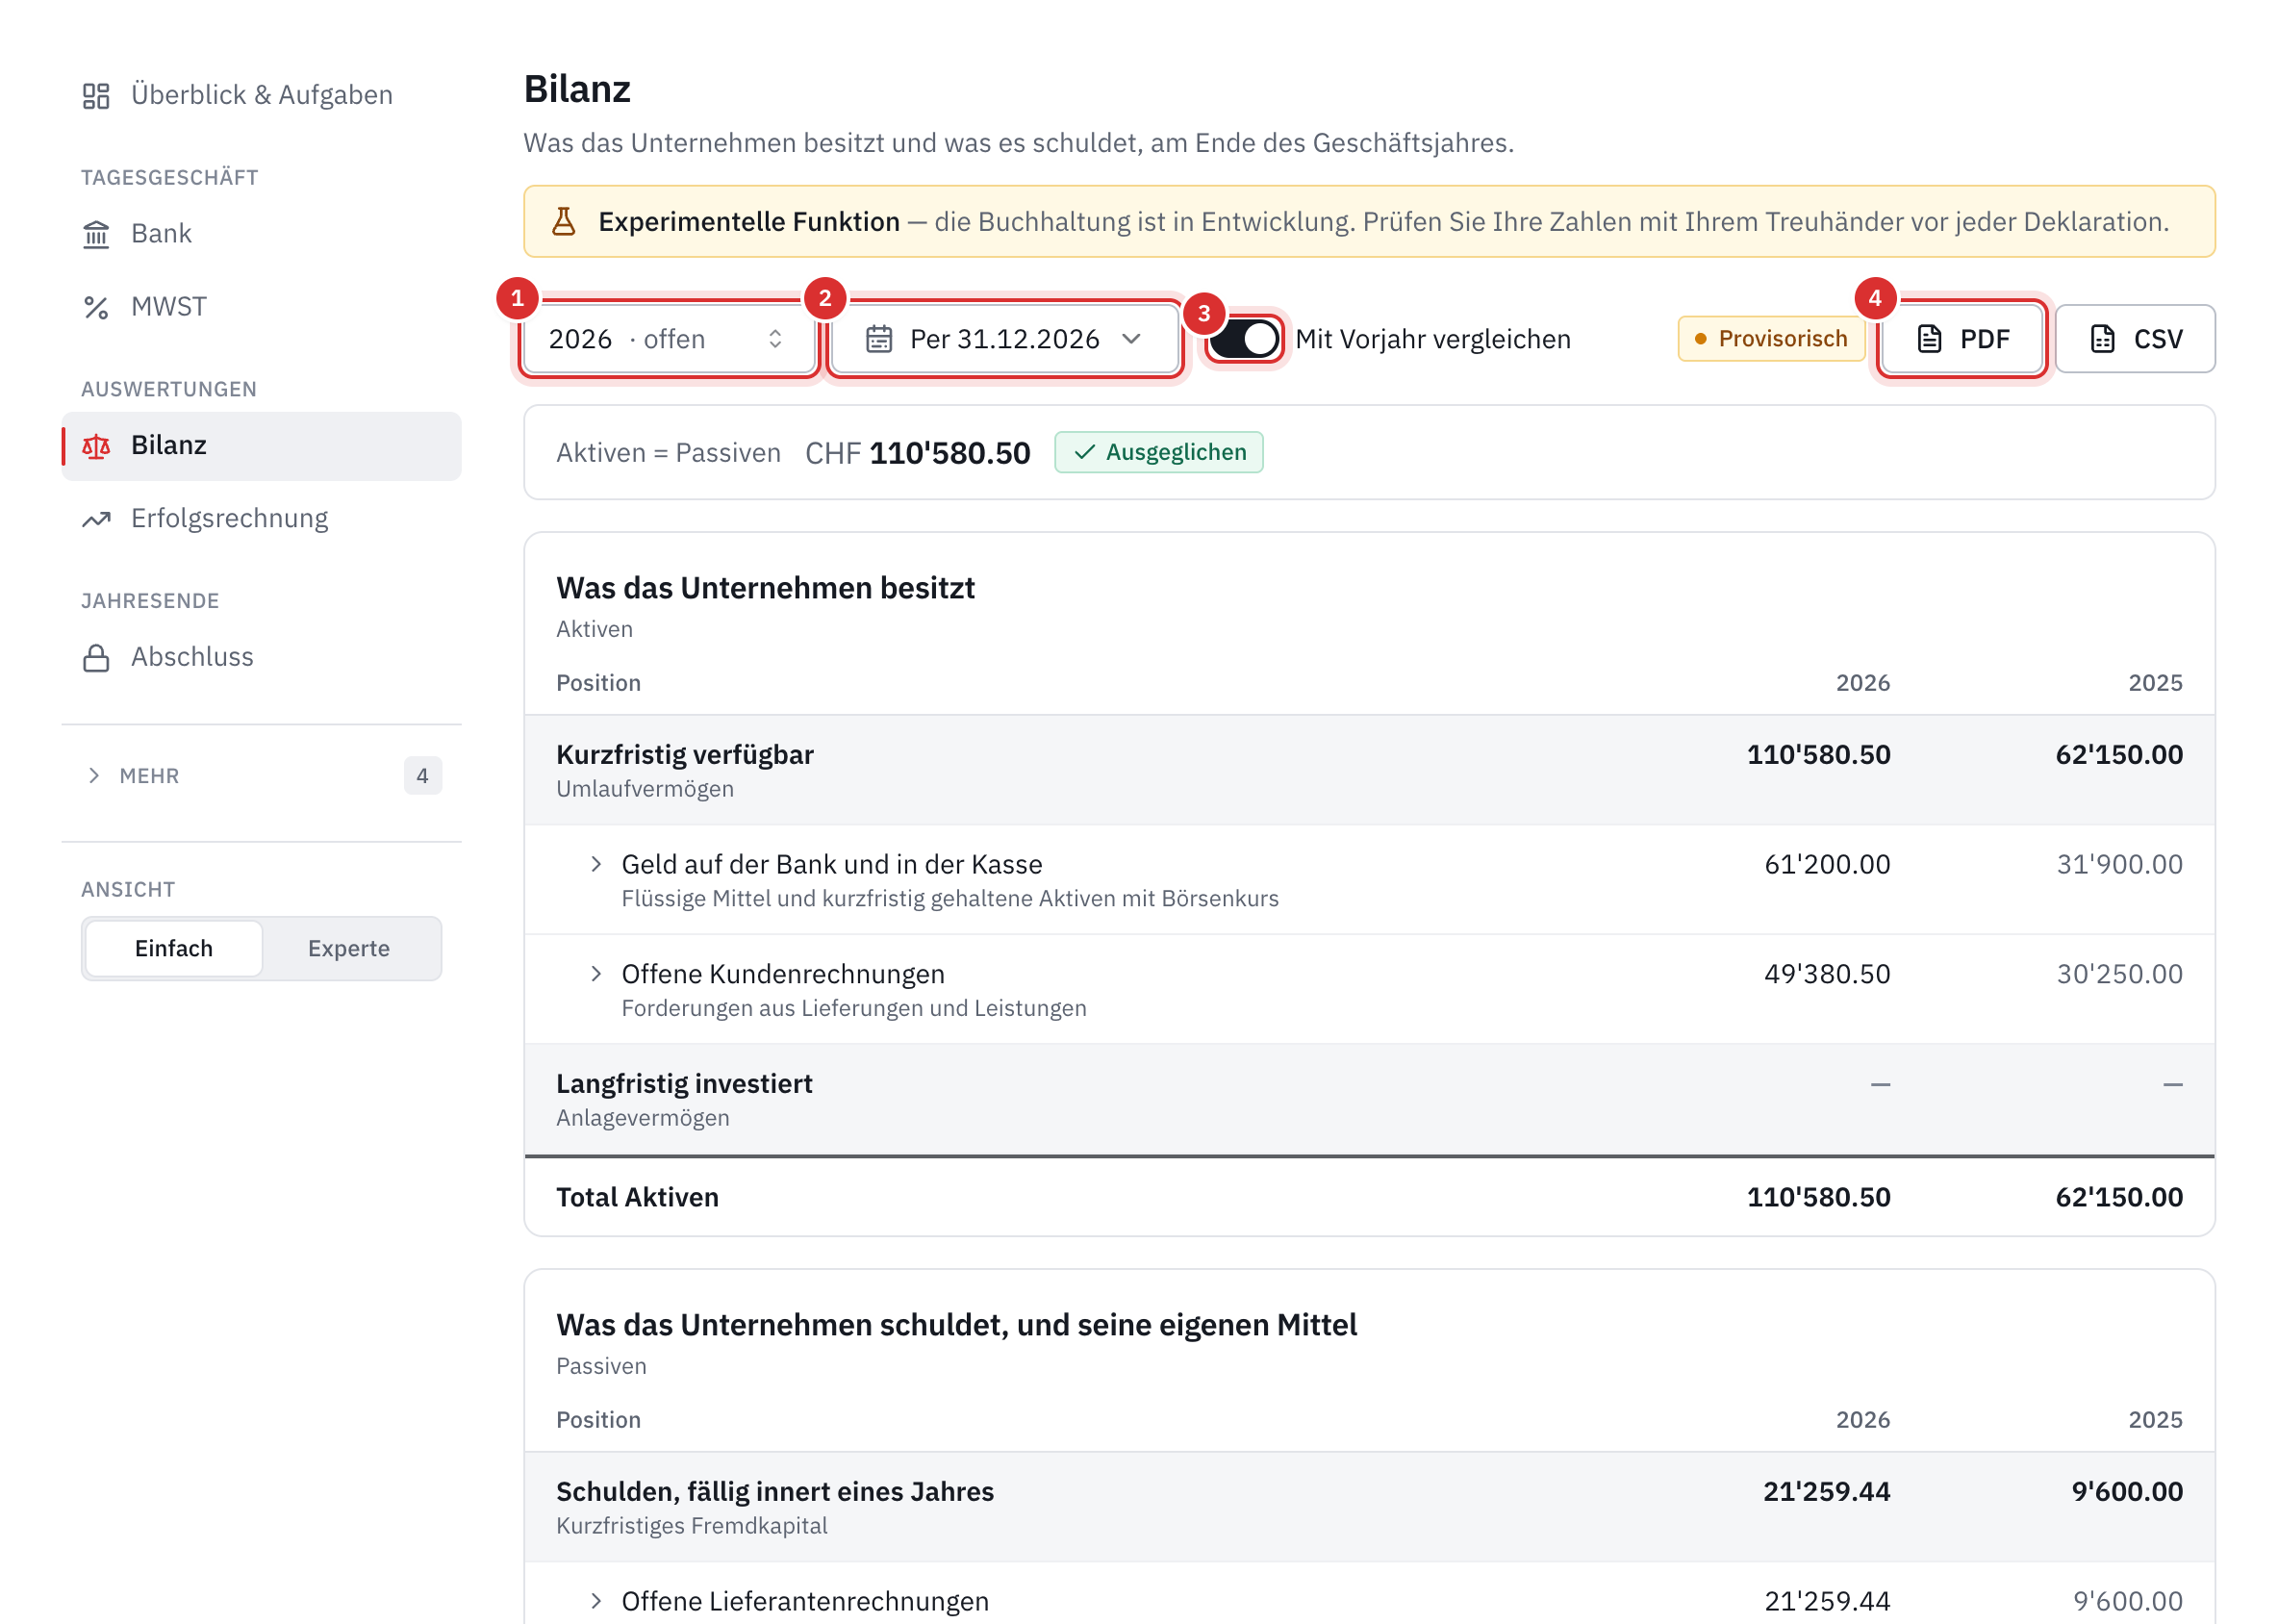Screen dimensions: 2278x1624
Task: Switch view to Experte
Action: click(x=349, y=948)
